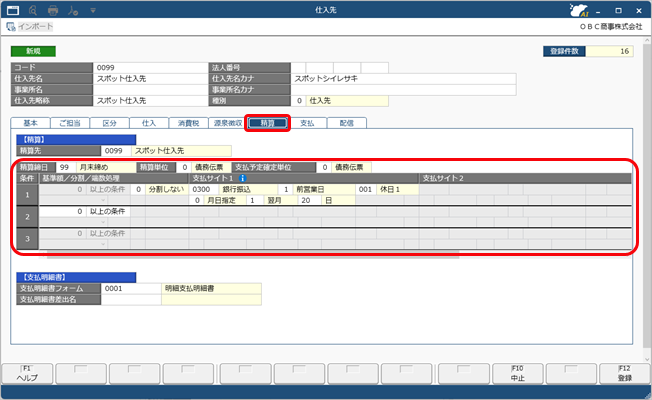Expand the quick access toolbar dropdown arrow
Image resolution: width=652 pixels, height=400 pixels.
pos(93,10)
